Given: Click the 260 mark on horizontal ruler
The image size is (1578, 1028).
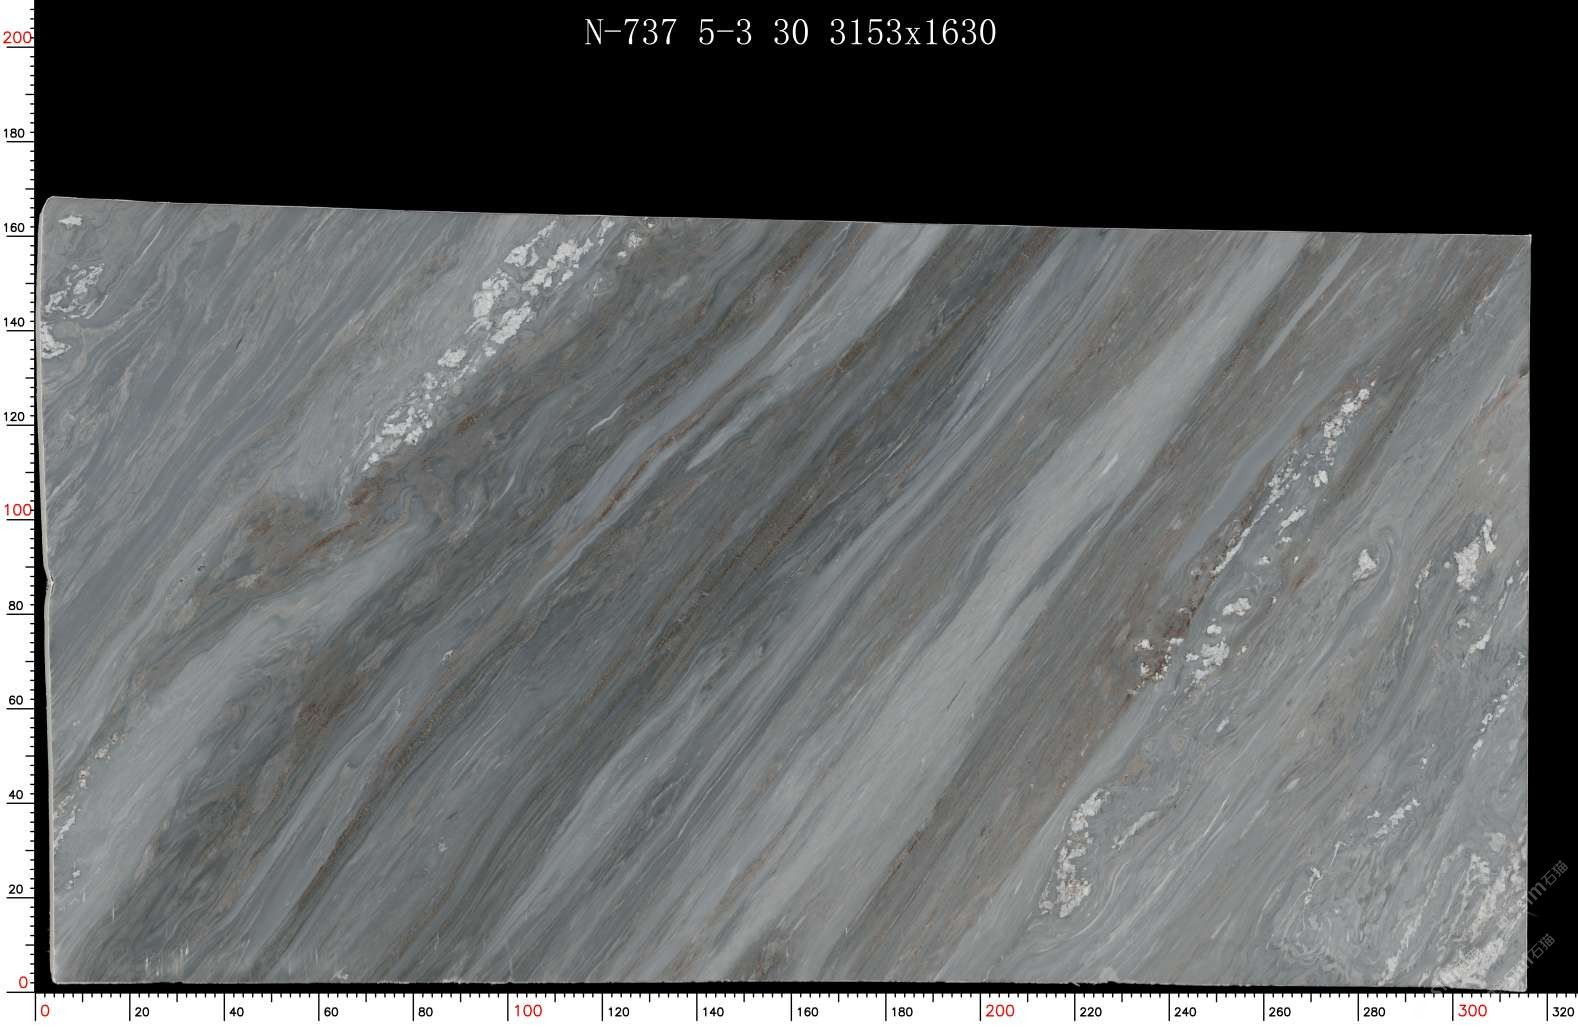Looking at the screenshot, I should (x=1279, y=1011).
